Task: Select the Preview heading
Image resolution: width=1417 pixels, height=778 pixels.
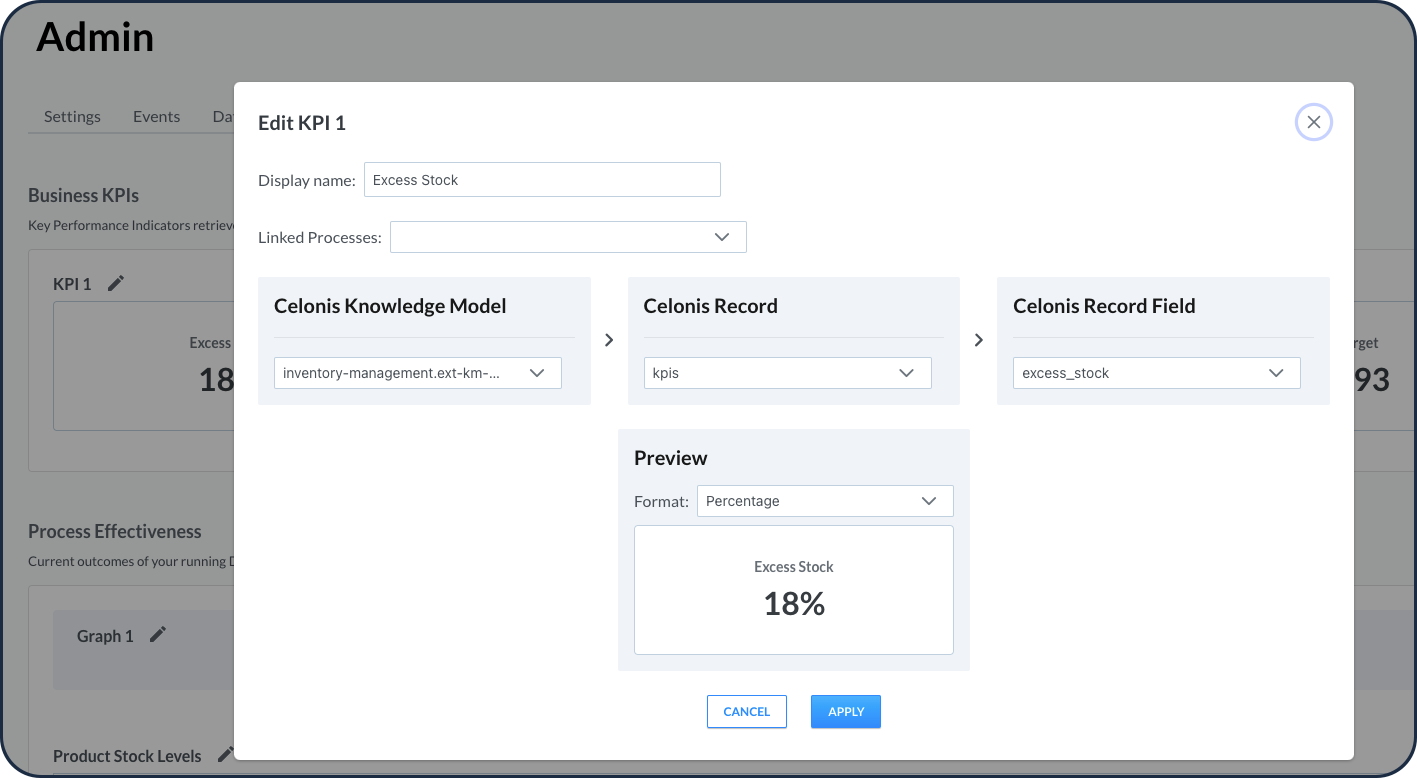Action: 671,458
